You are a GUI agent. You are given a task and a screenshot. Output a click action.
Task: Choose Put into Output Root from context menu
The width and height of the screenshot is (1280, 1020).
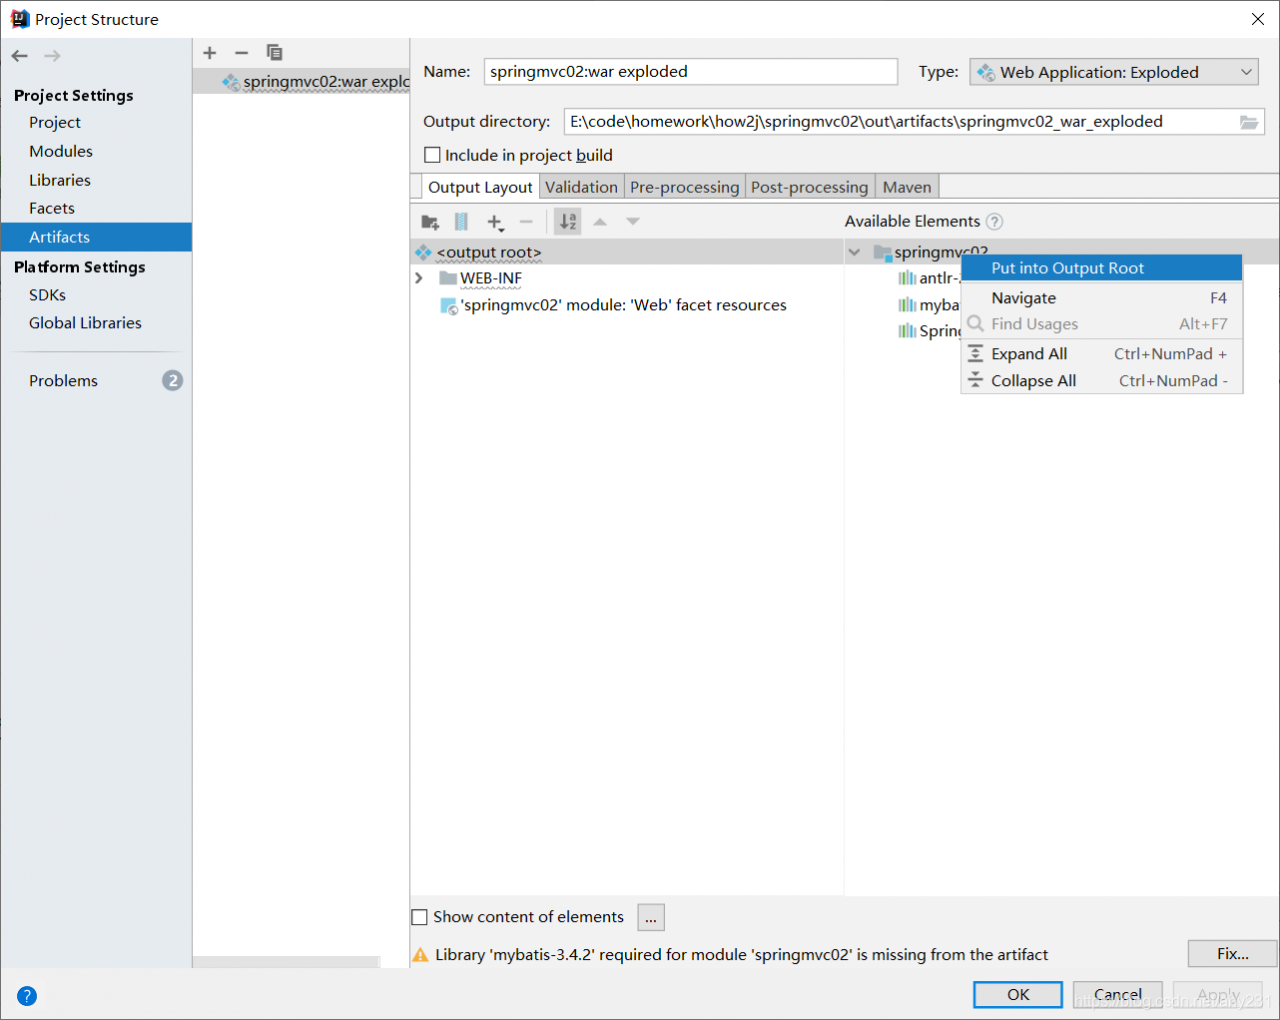point(1064,267)
